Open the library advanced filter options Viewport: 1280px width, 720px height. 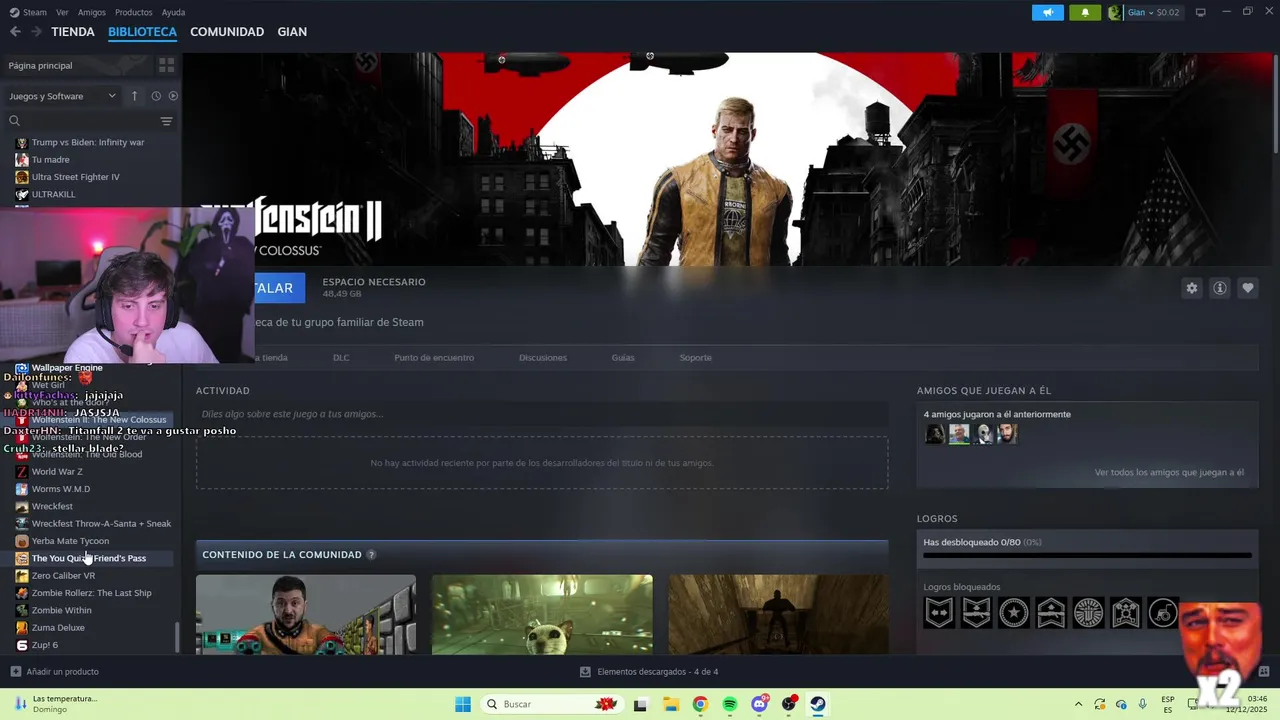pyautogui.click(x=166, y=121)
